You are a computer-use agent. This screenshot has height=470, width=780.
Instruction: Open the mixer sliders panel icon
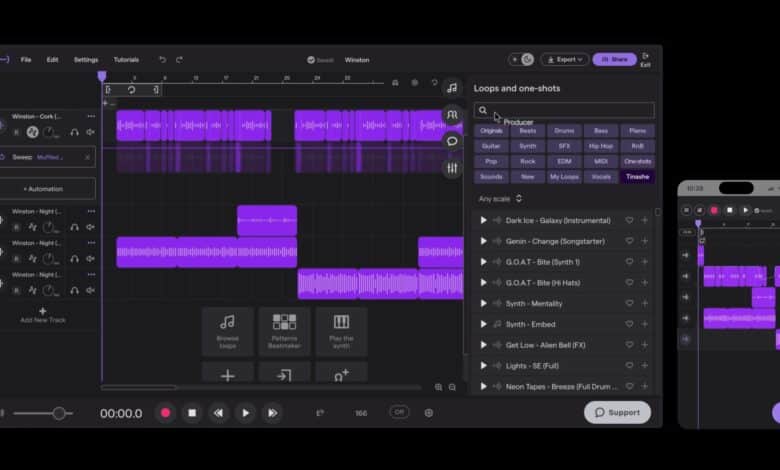point(452,168)
